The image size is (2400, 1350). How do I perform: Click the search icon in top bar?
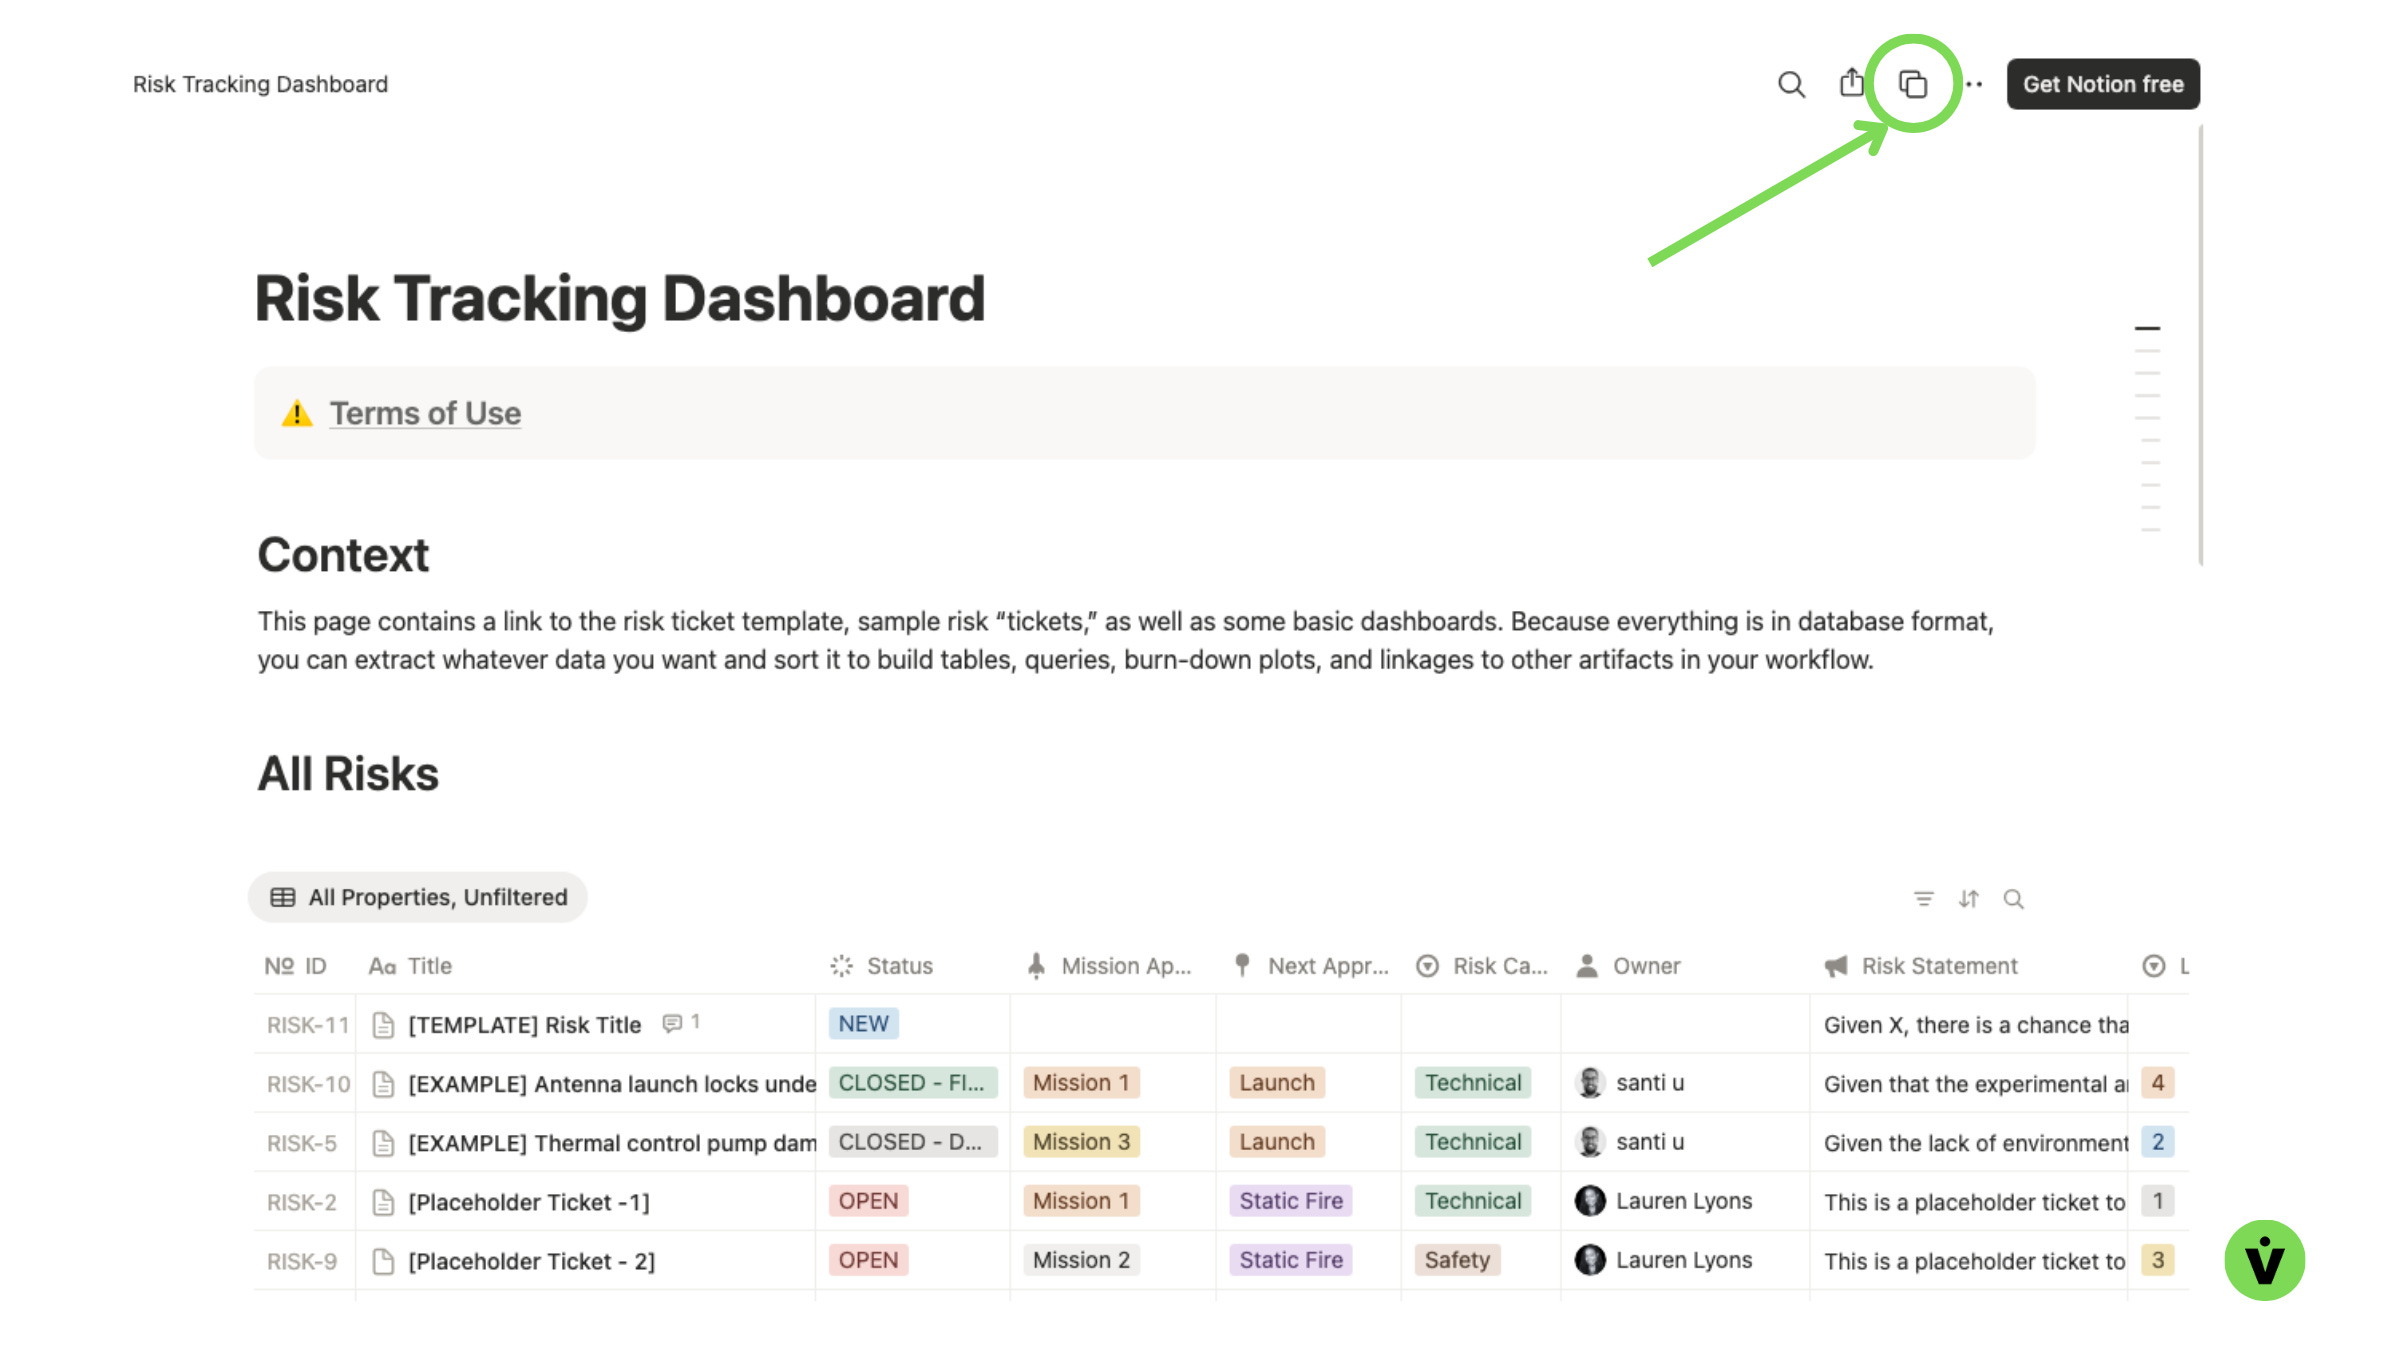tap(1791, 84)
